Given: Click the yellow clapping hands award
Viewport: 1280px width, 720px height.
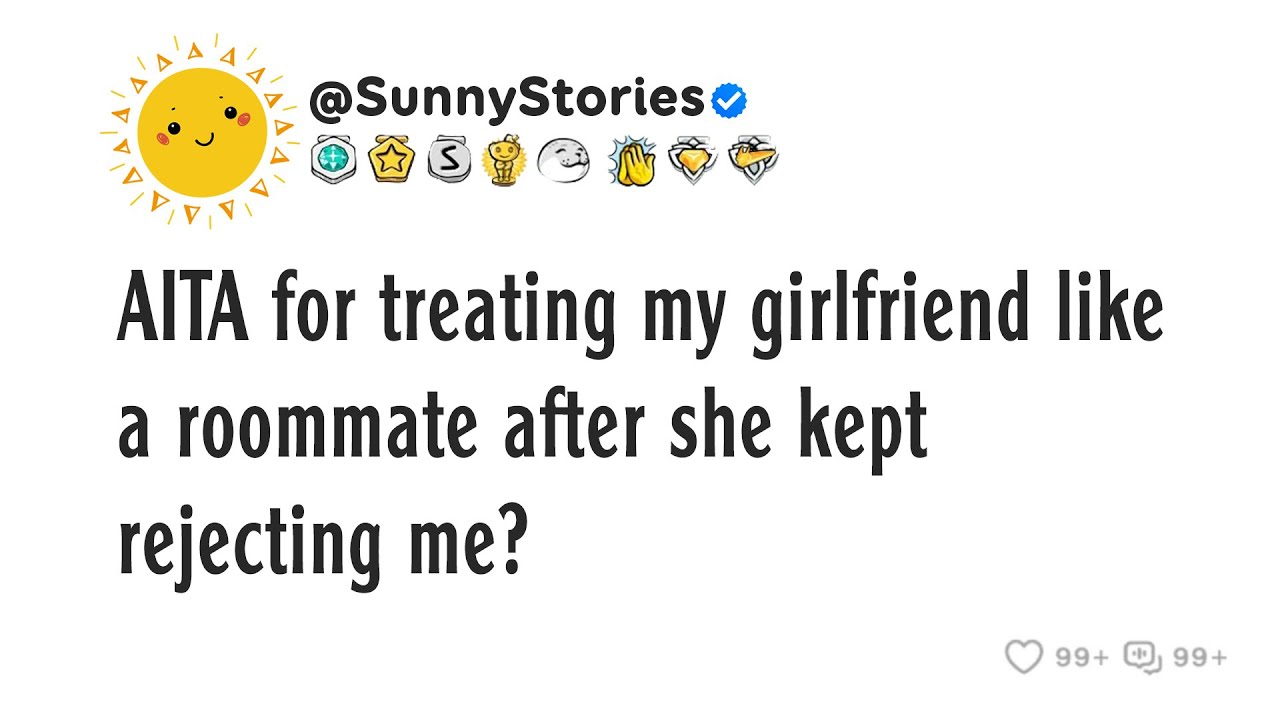Looking at the screenshot, I should [631, 160].
